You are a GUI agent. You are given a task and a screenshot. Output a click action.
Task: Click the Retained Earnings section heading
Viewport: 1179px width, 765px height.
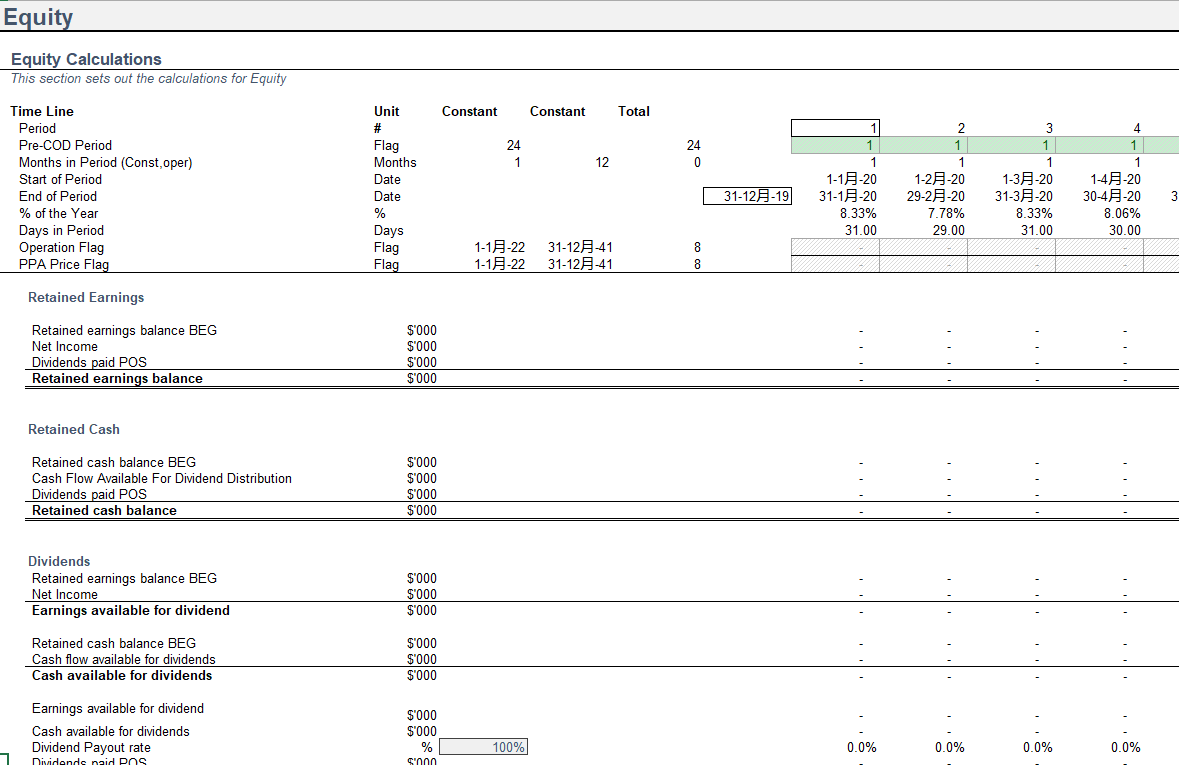[x=86, y=297]
